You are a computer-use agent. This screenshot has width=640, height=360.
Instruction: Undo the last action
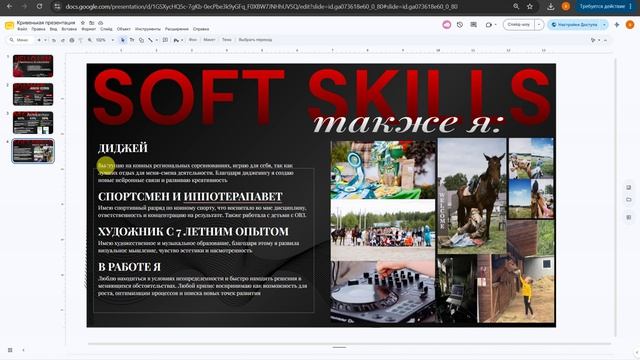pos(53,40)
